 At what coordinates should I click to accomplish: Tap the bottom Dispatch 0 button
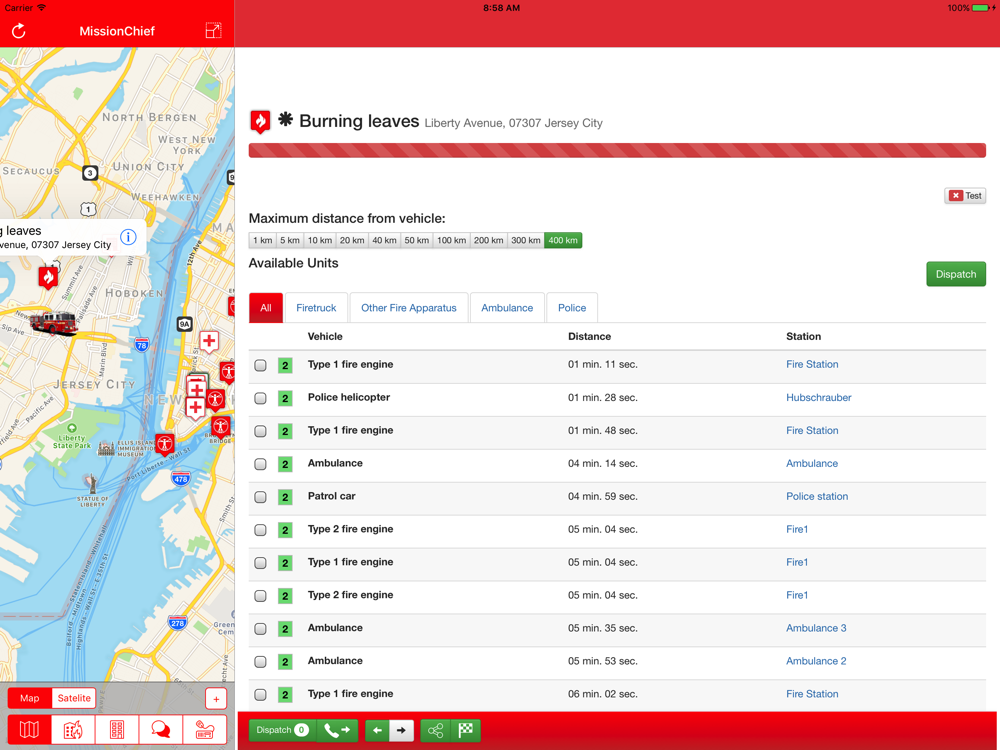pyautogui.click(x=282, y=730)
